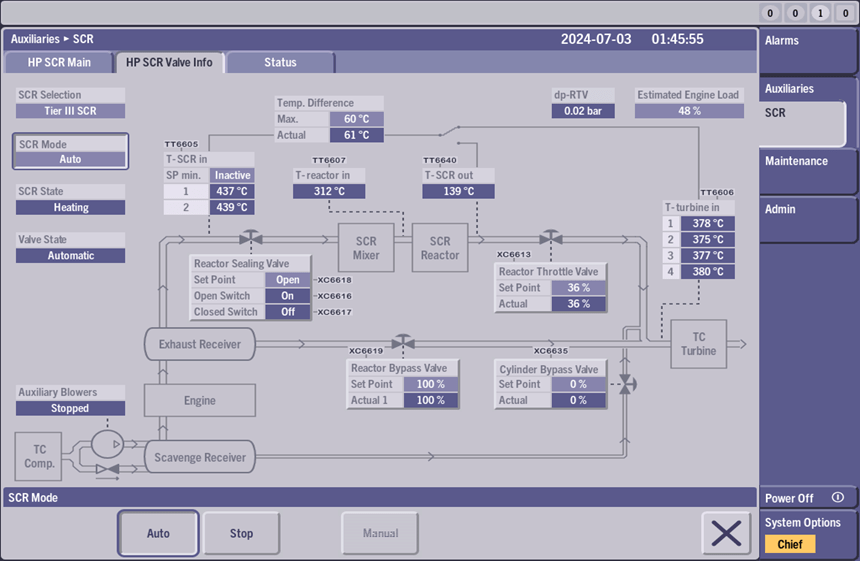
Task: Select the TC Turbine block
Action: 699,344
